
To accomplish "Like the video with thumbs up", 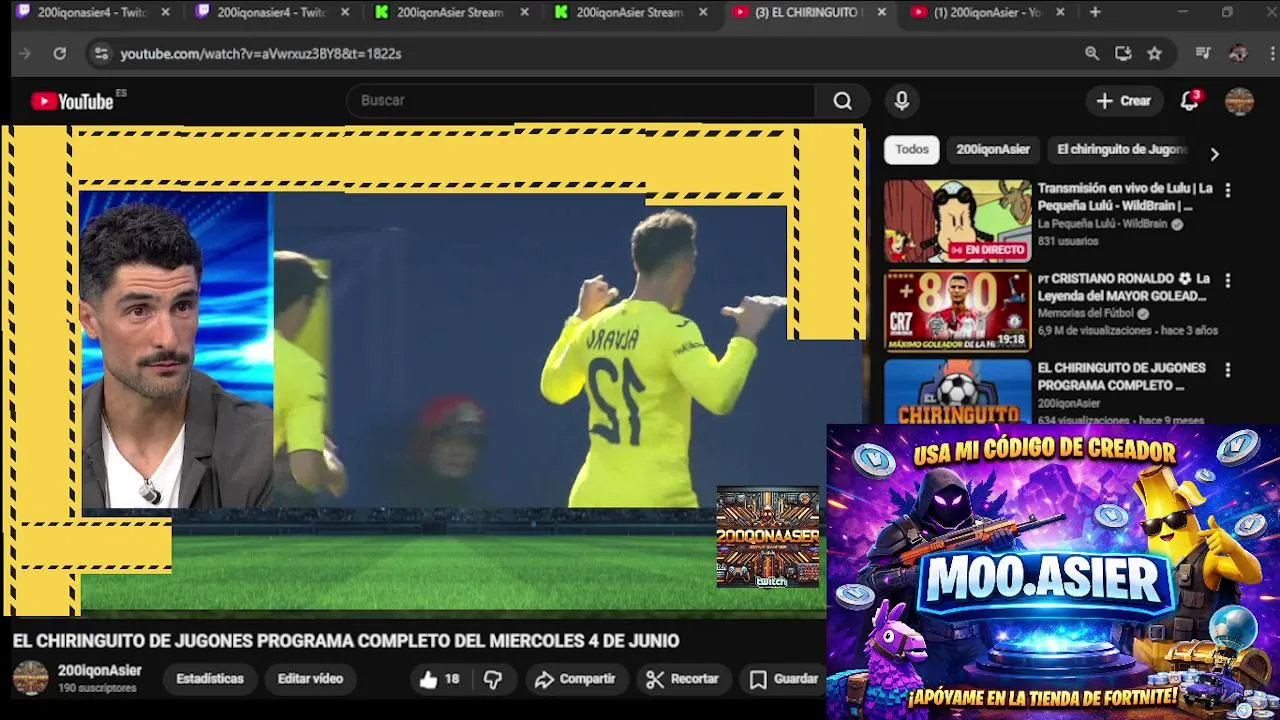I will point(439,679).
